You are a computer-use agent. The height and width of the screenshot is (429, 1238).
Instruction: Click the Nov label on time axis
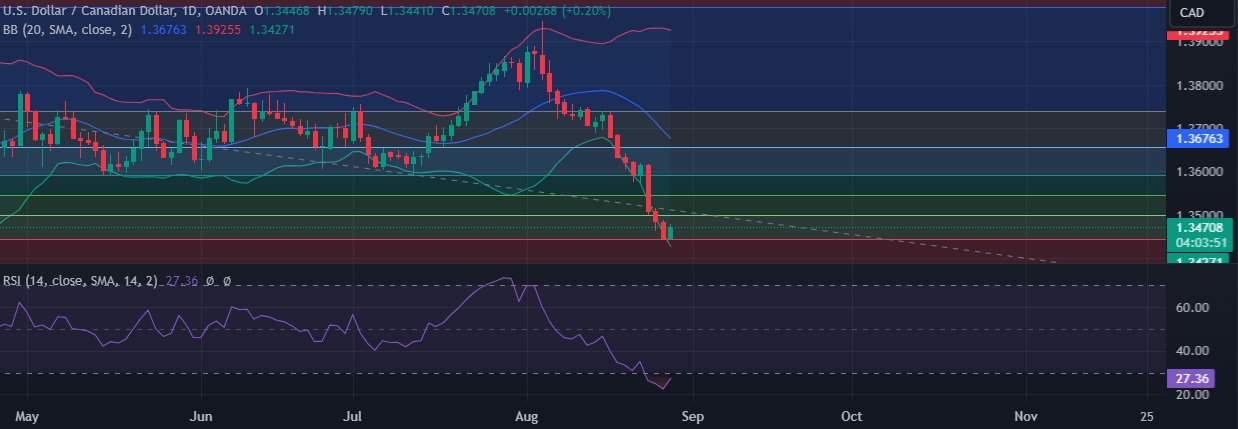pos(1026,415)
